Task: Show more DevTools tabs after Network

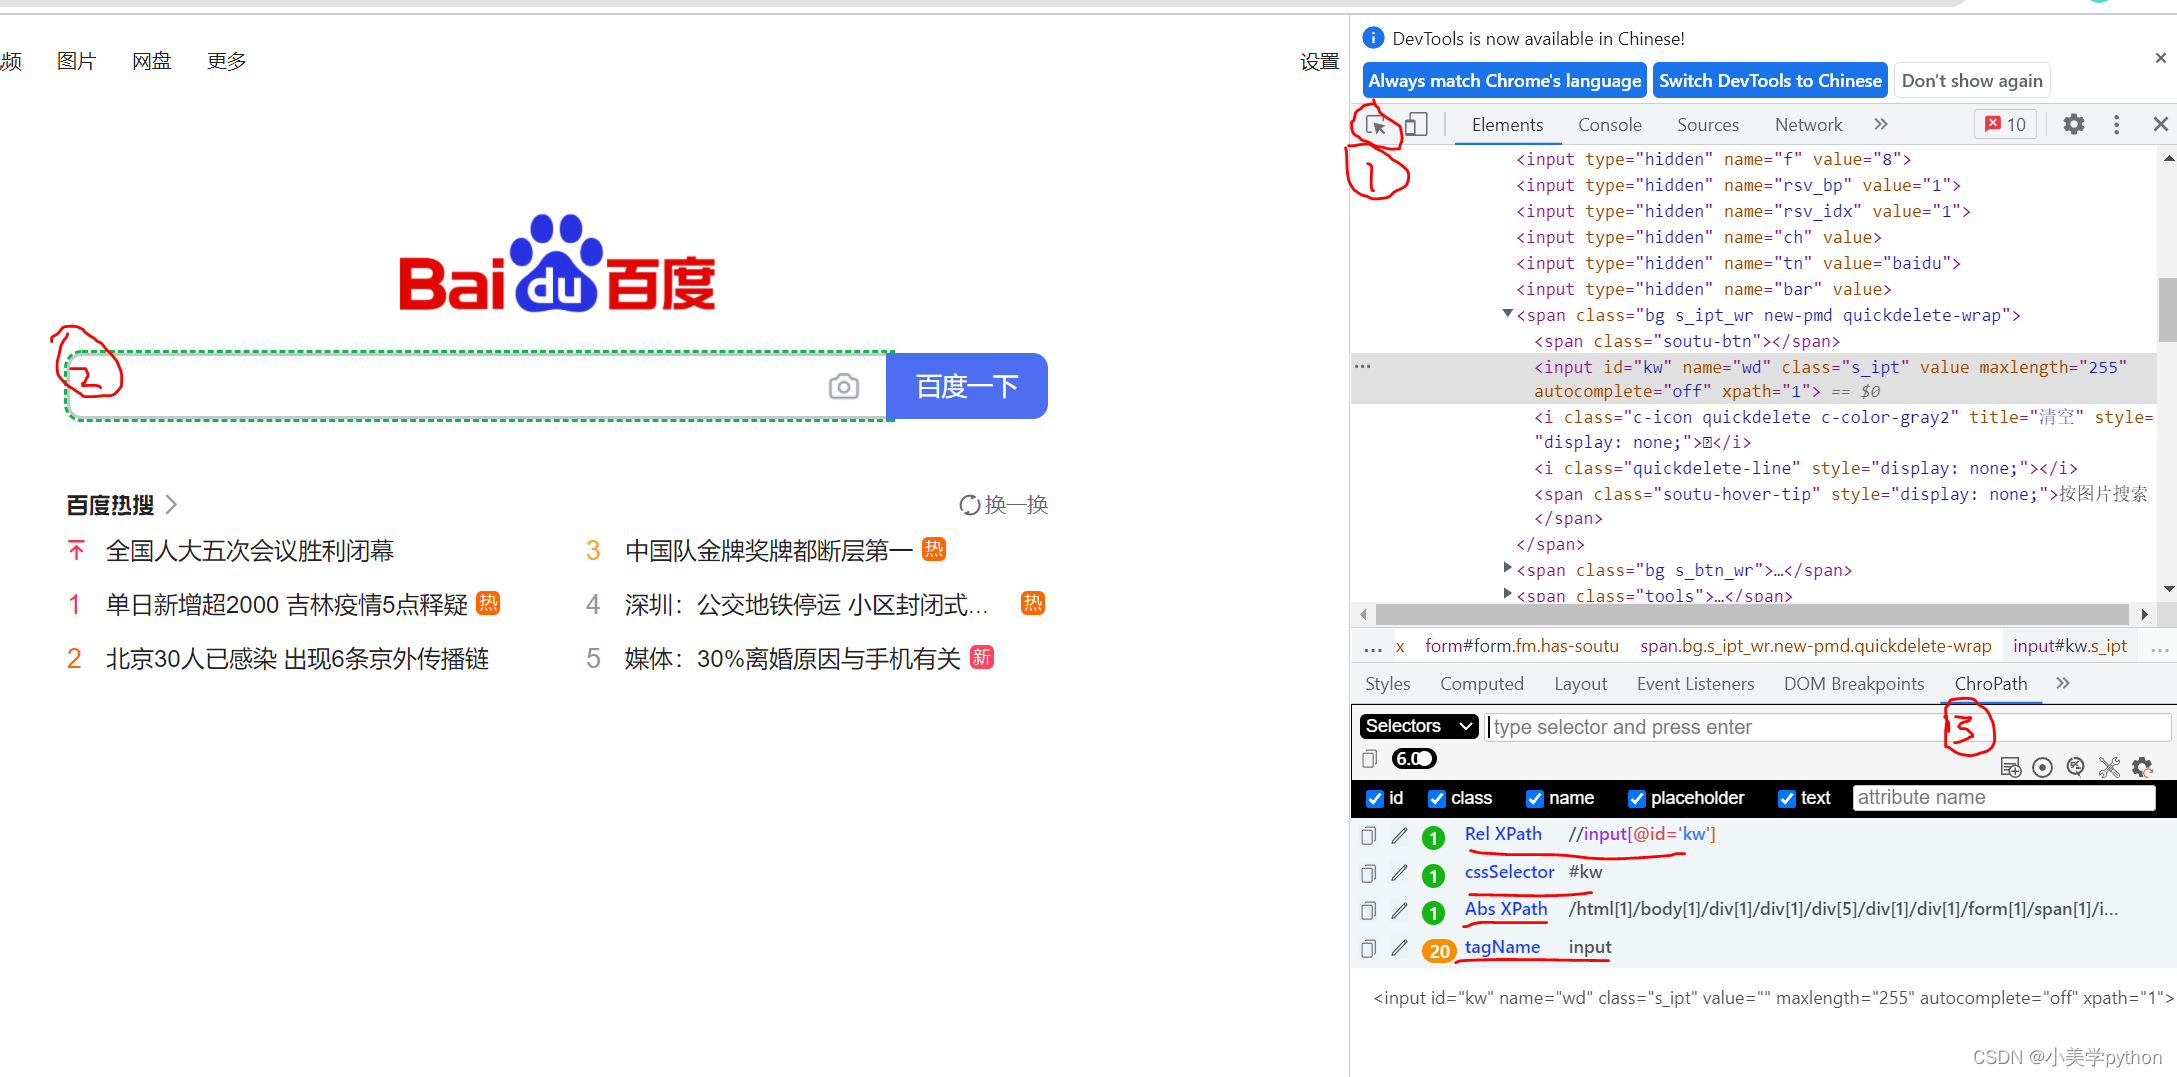Action: tap(1881, 124)
